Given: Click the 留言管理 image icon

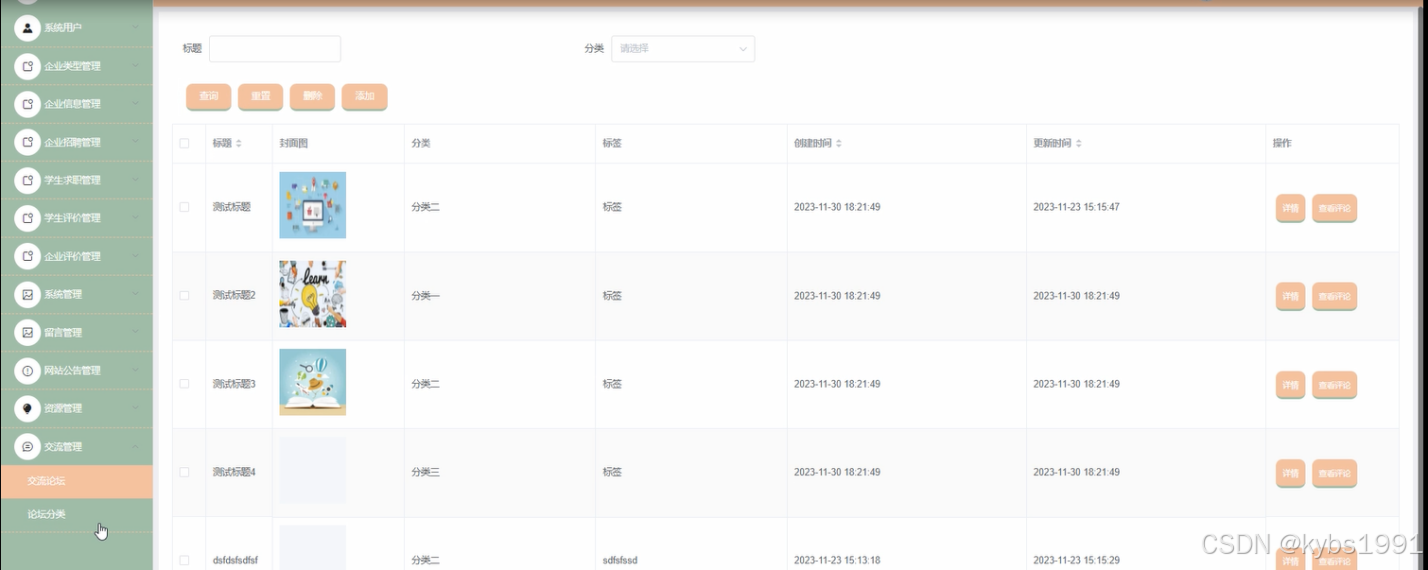Looking at the screenshot, I should point(27,332).
